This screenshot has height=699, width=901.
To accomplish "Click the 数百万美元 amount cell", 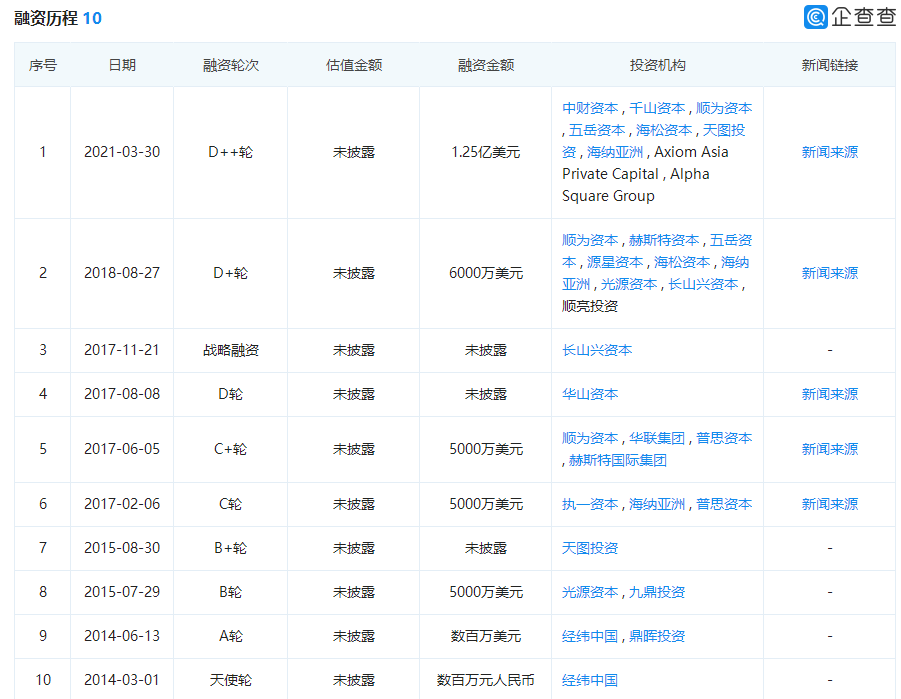I will pyautogui.click(x=486, y=636).
